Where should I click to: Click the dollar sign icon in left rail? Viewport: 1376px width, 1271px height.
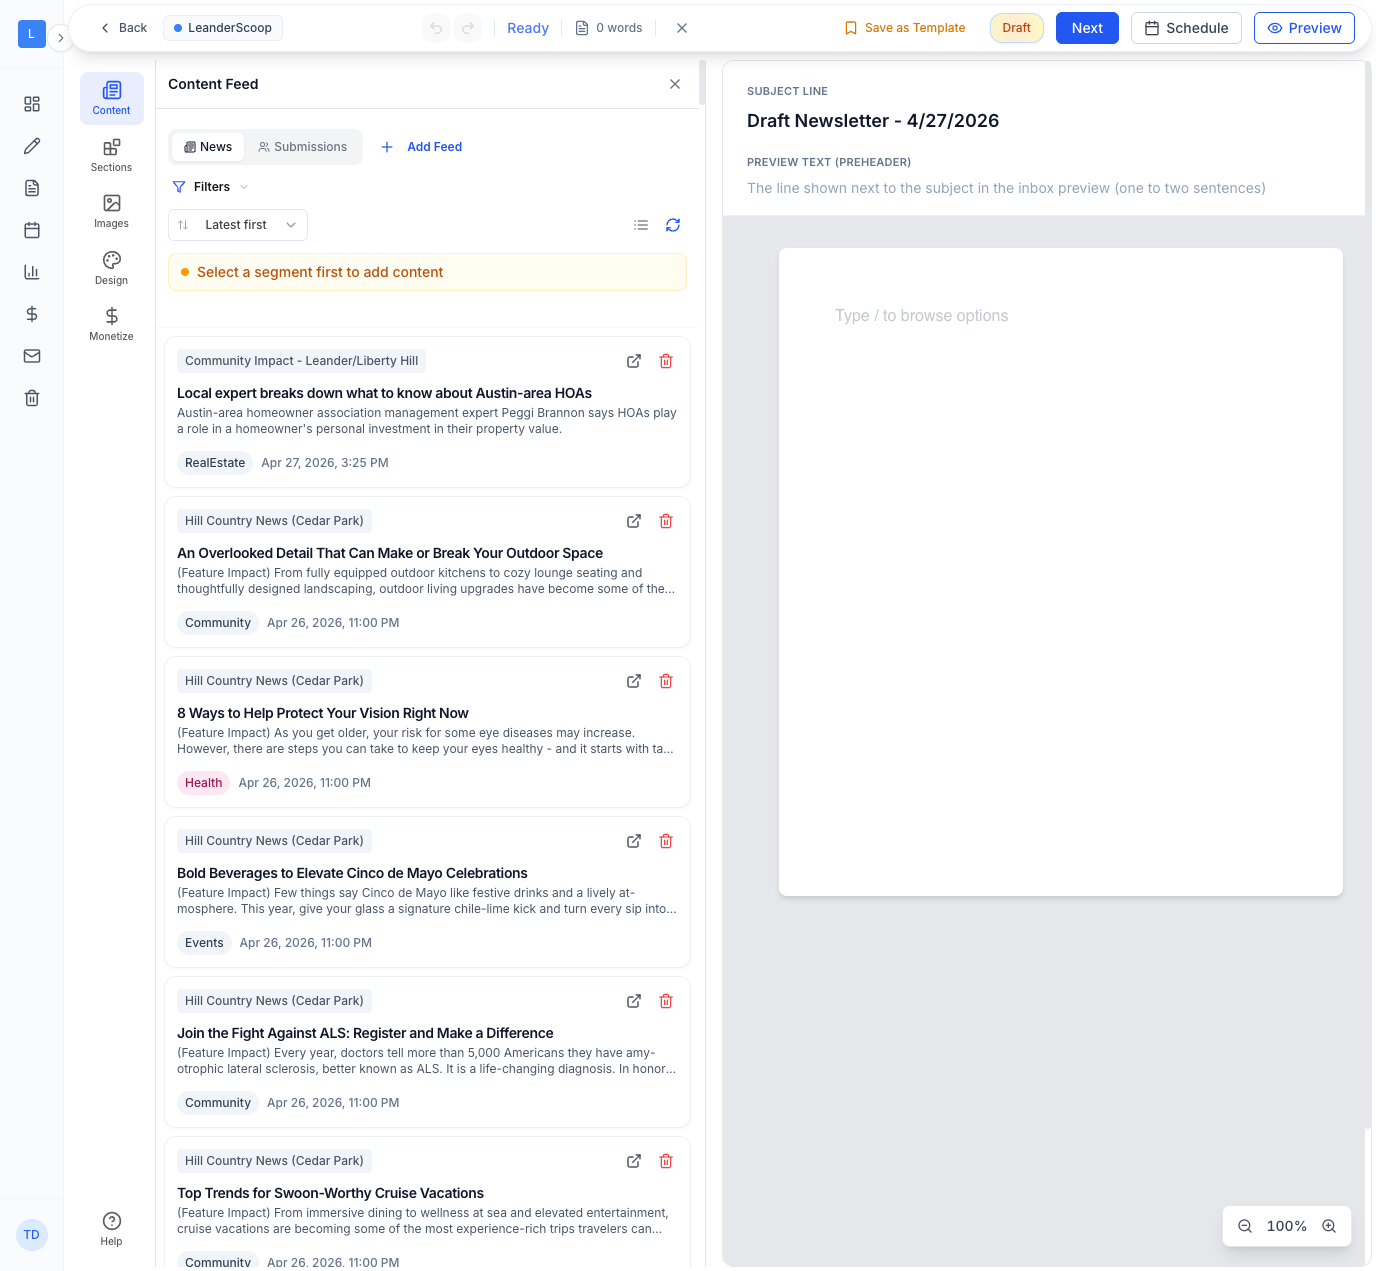[32, 314]
